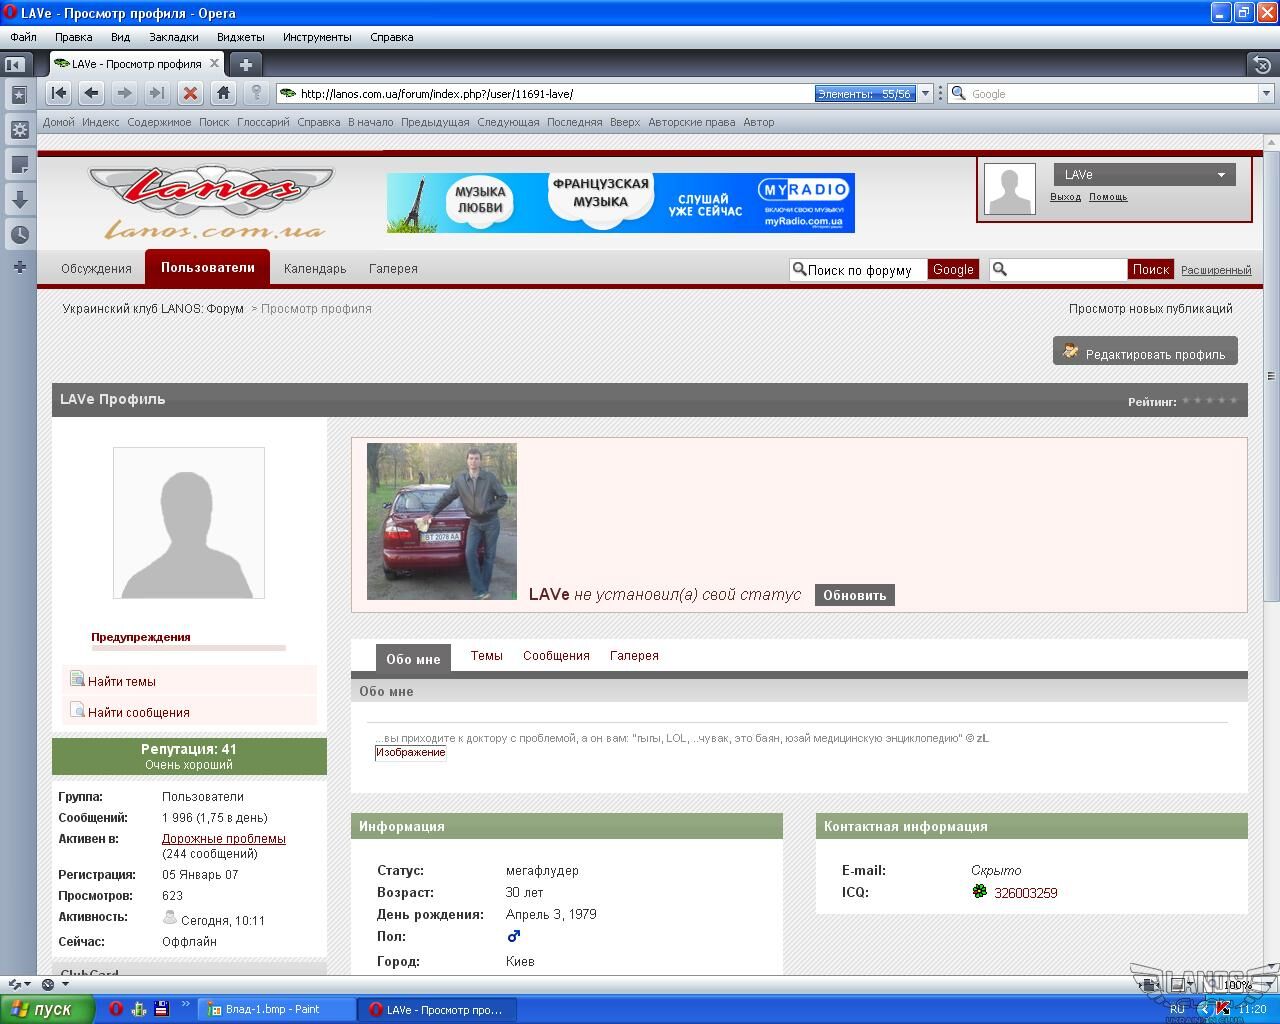Click the Rewind navigation button in toolbar

click(x=59, y=93)
